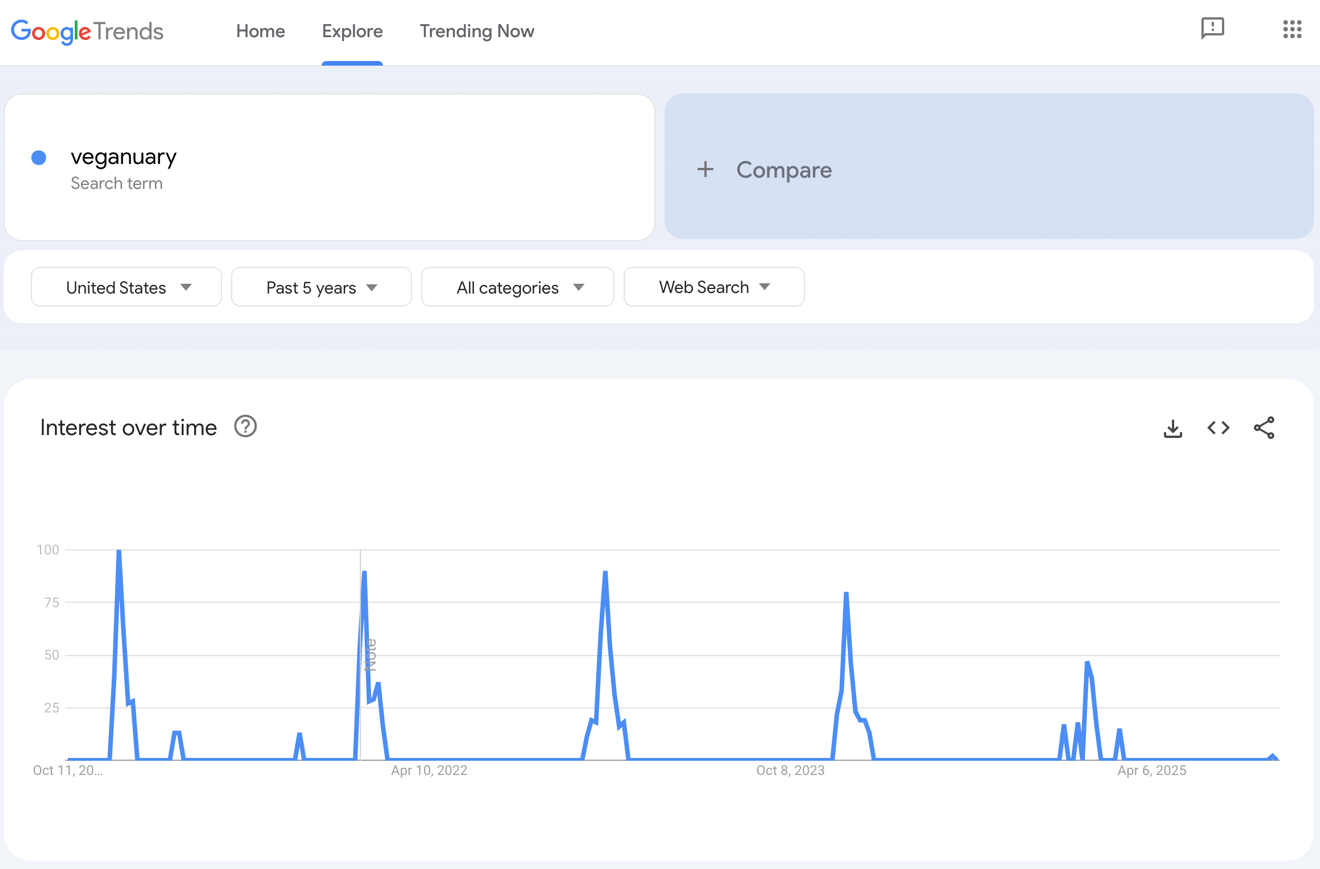Open the embed code view
This screenshot has height=869, width=1320.
coord(1218,428)
